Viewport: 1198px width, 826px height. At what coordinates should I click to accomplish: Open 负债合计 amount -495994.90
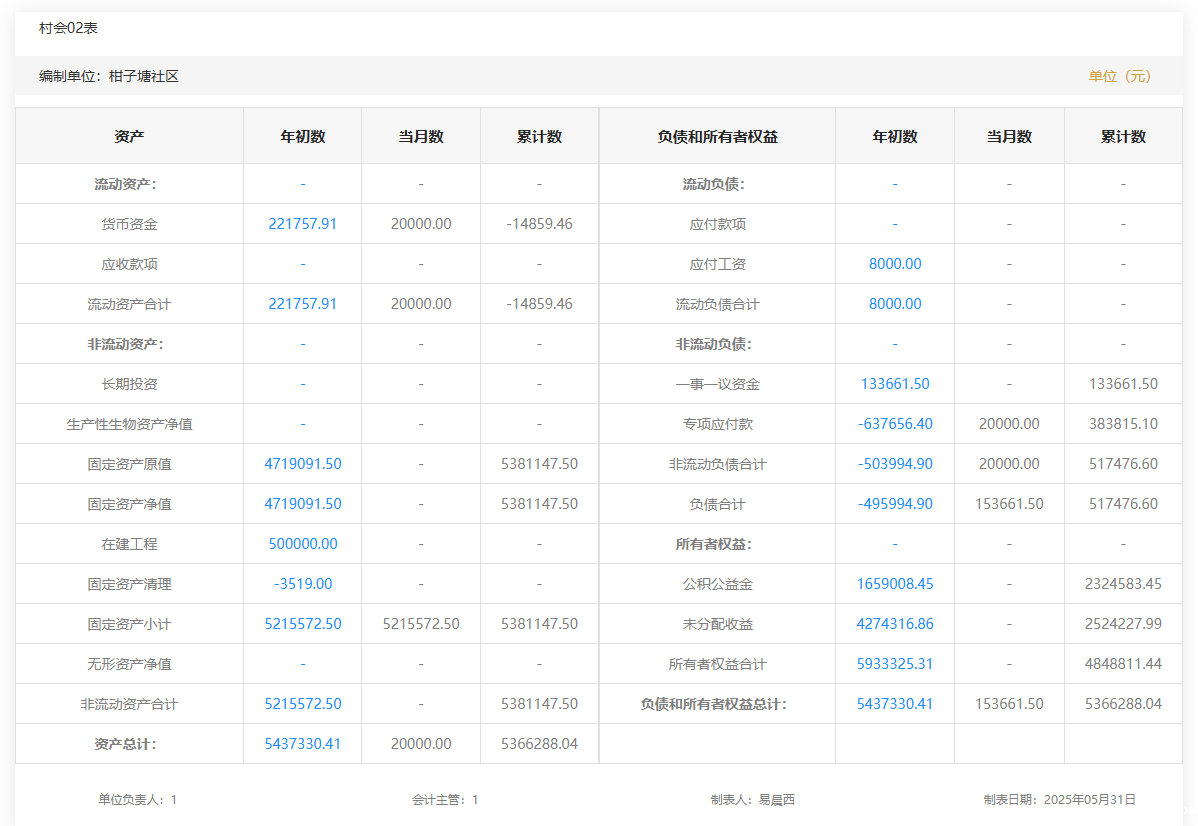[894, 504]
